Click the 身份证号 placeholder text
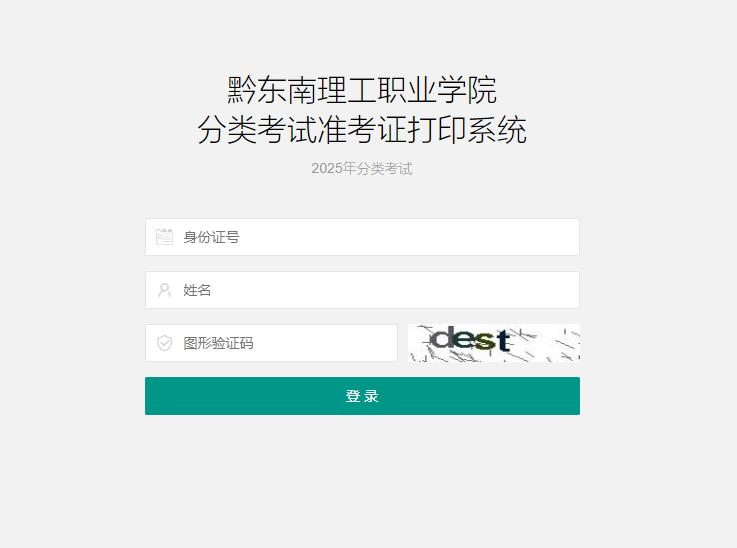This screenshot has height=548, width=737. click(211, 237)
